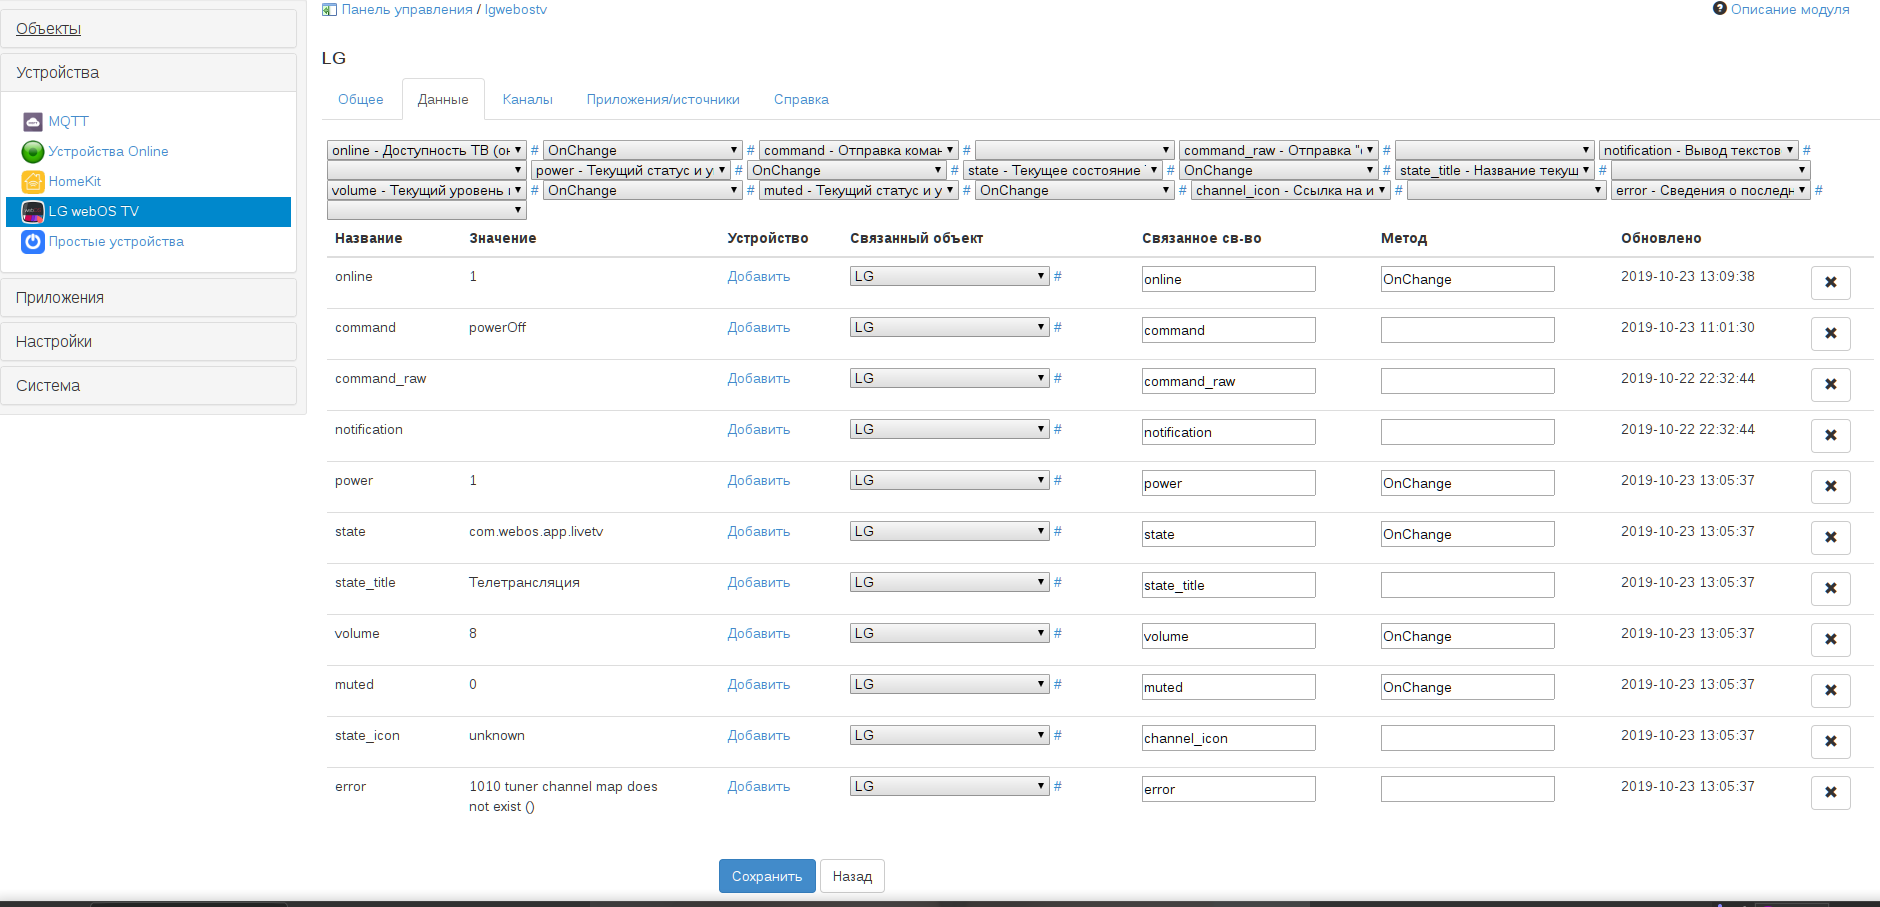Click the linked property field containing 'channel_icon'

point(1228,738)
